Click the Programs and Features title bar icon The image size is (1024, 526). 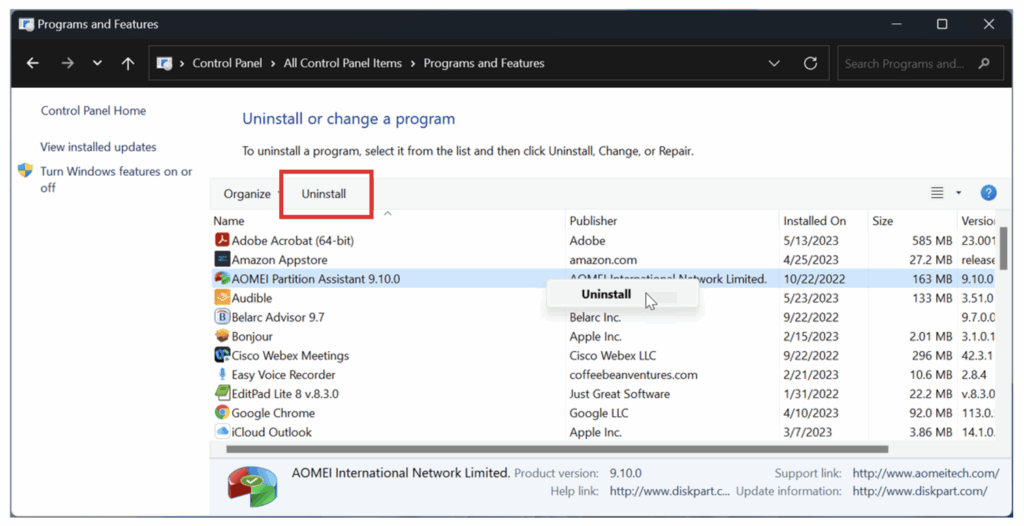pyautogui.click(x=26, y=24)
